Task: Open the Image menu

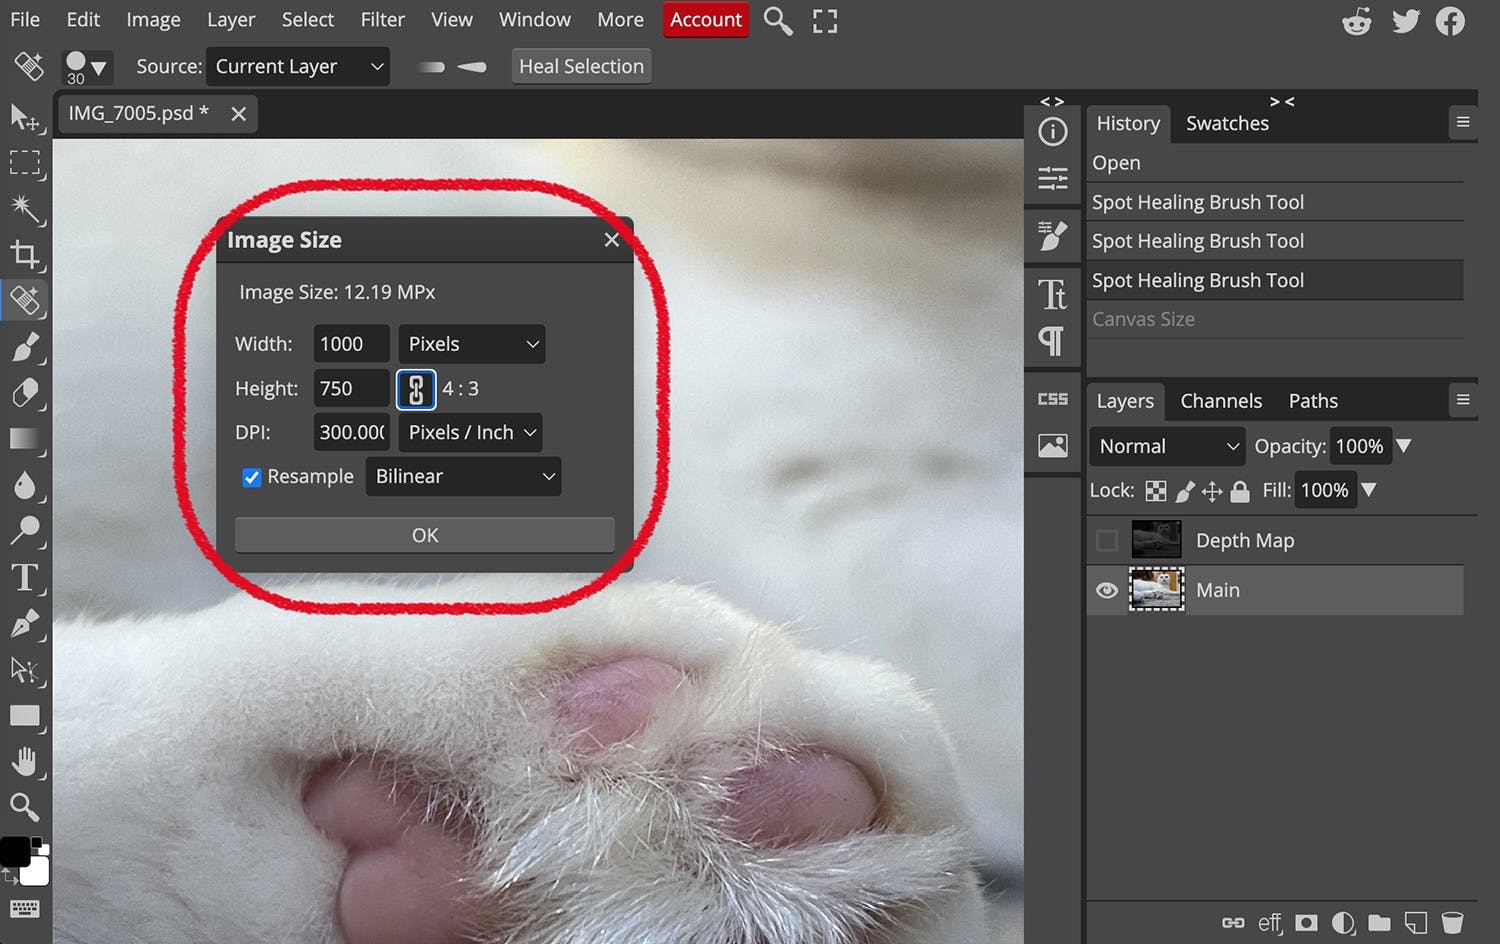Action: click(153, 20)
